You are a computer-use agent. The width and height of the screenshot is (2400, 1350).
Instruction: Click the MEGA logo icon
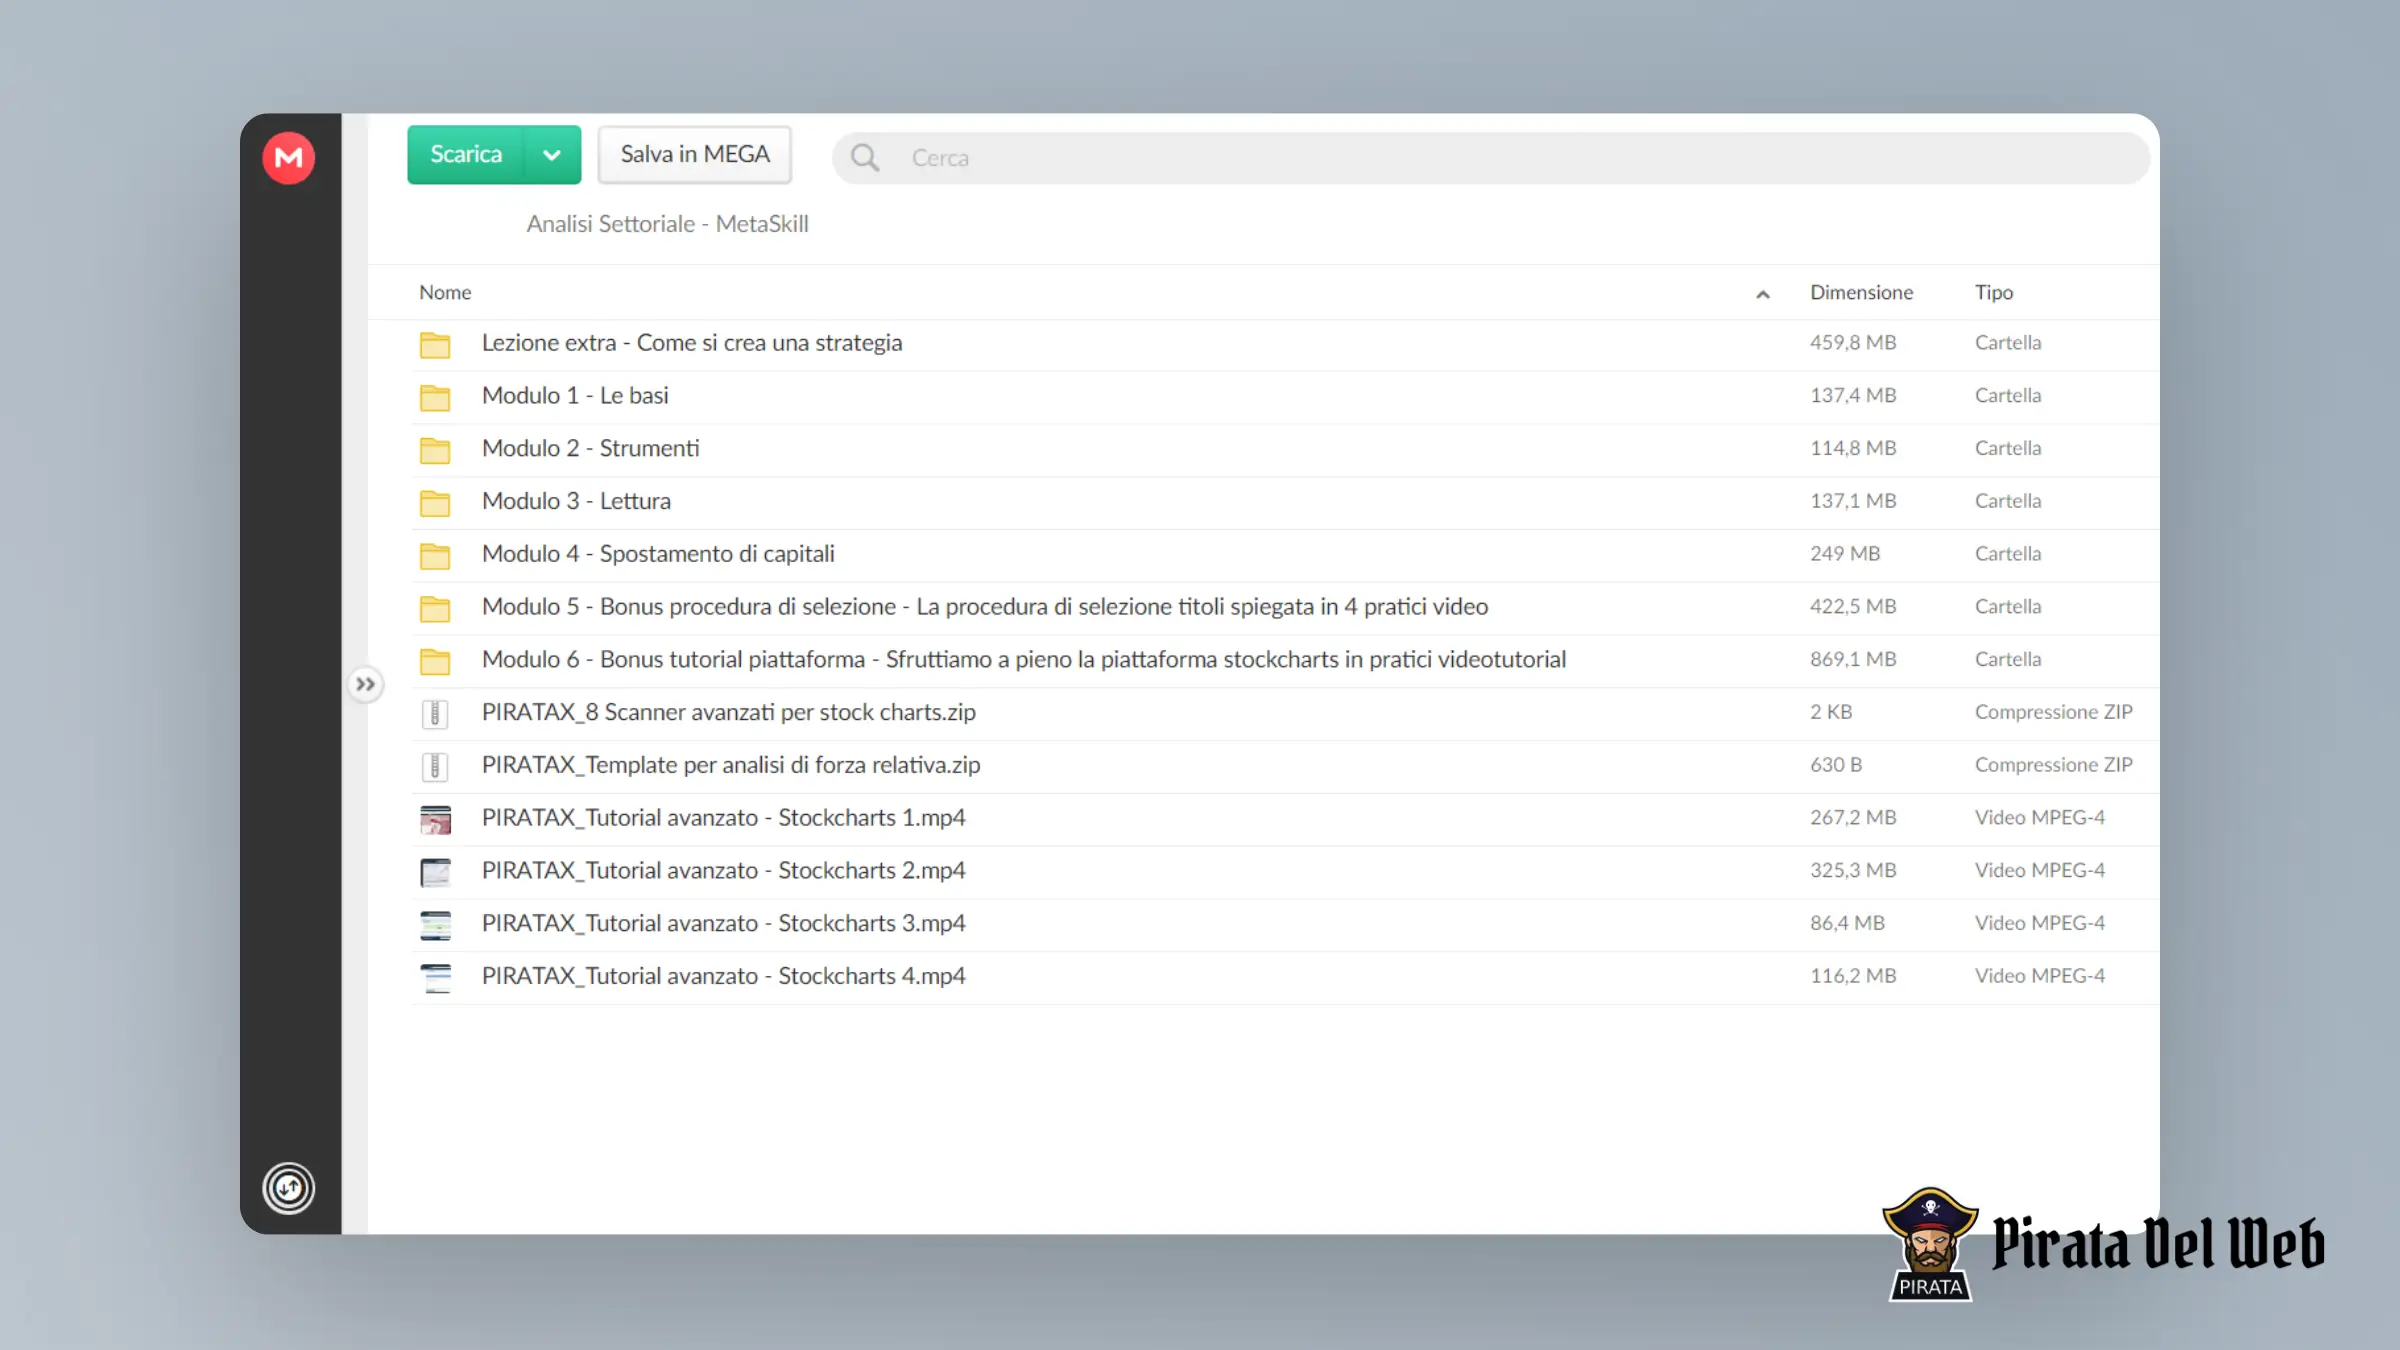tap(288, 158)
